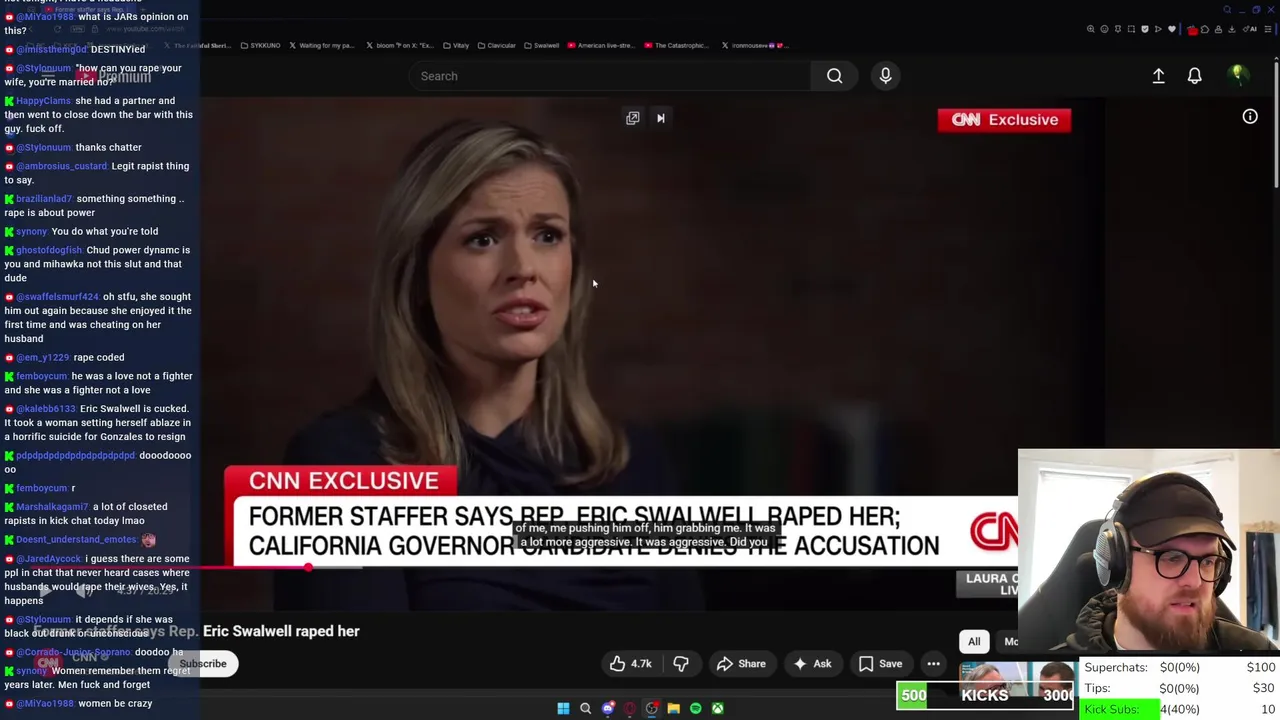This screenshot has width=1280, height=720.
Task: Click chat username Marshalkagami7
Action: pyautogui.click(x=52, y=507)
